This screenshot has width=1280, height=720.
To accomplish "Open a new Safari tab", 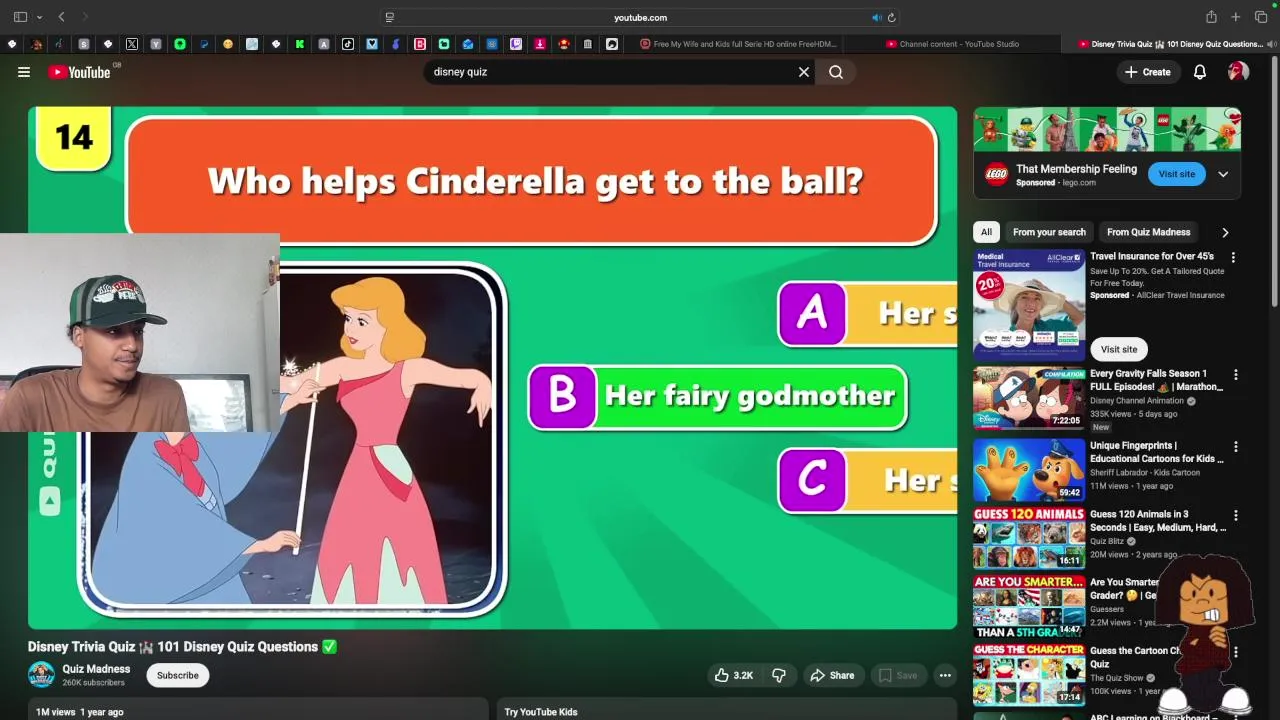I will pyautogui.click(x=1236, y=17).
